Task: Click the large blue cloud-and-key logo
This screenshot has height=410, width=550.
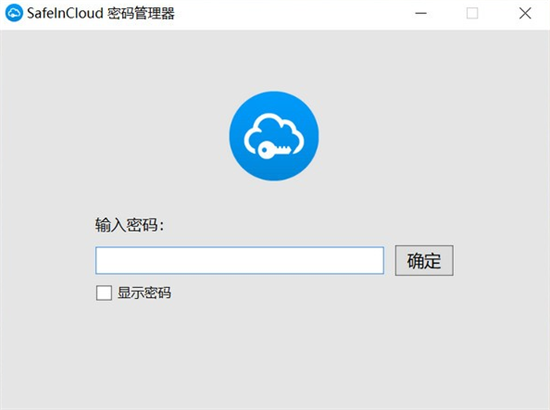Action: coord(274,136)
